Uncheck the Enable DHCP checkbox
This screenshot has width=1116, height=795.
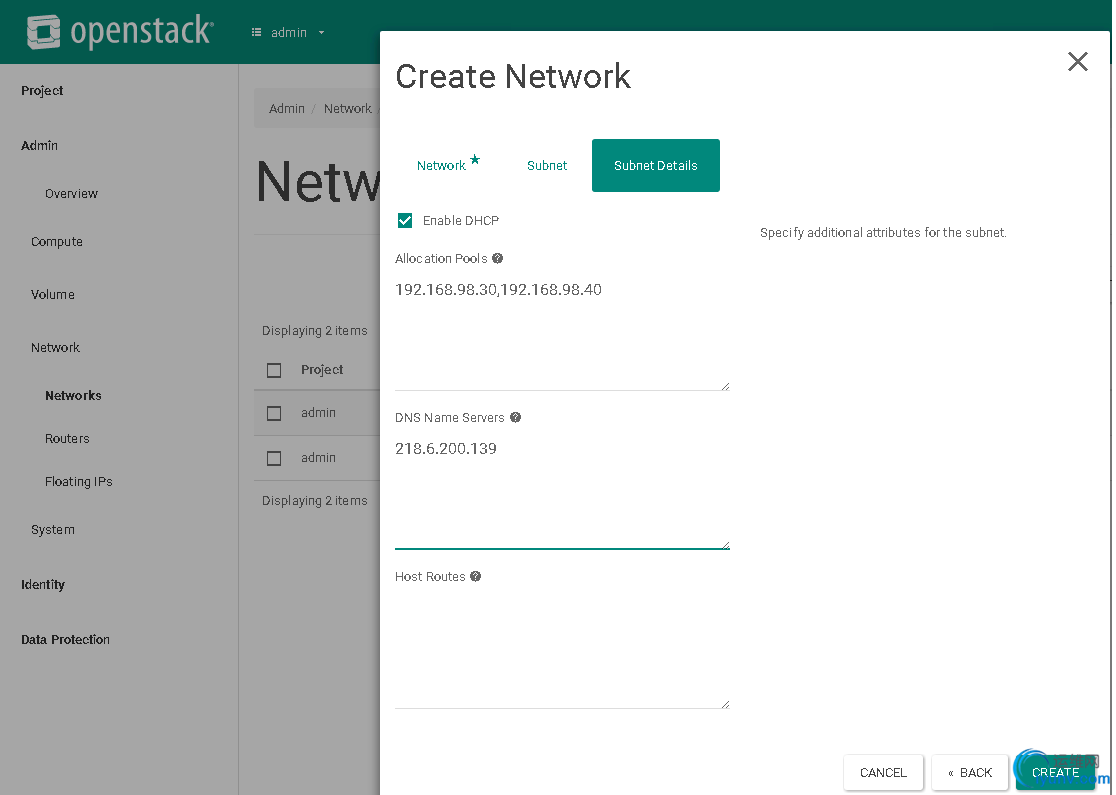click(x=405, y=221)
